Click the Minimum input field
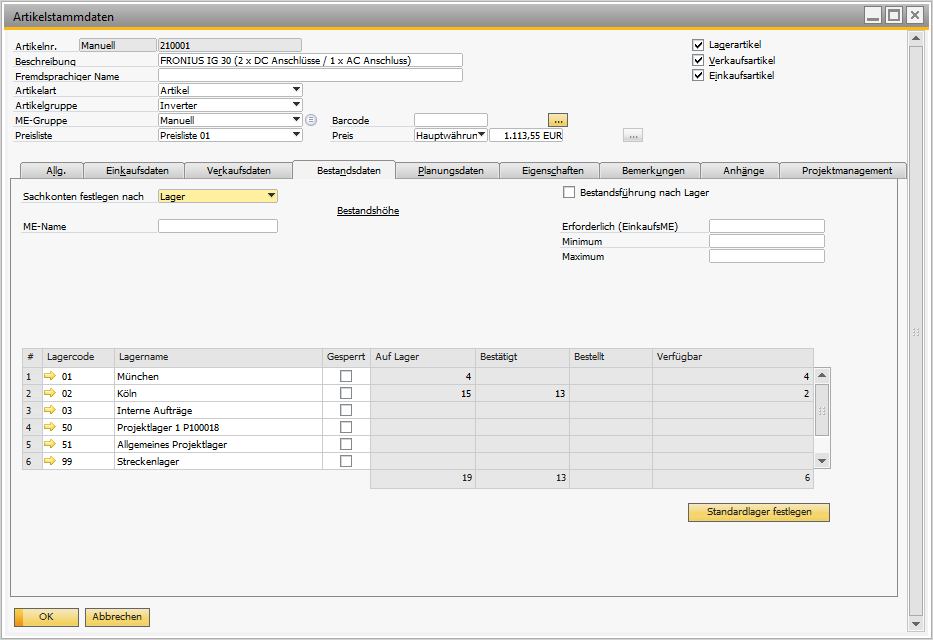Image resolution: width=933 pixels, height=640 pixels. (766, 241)
